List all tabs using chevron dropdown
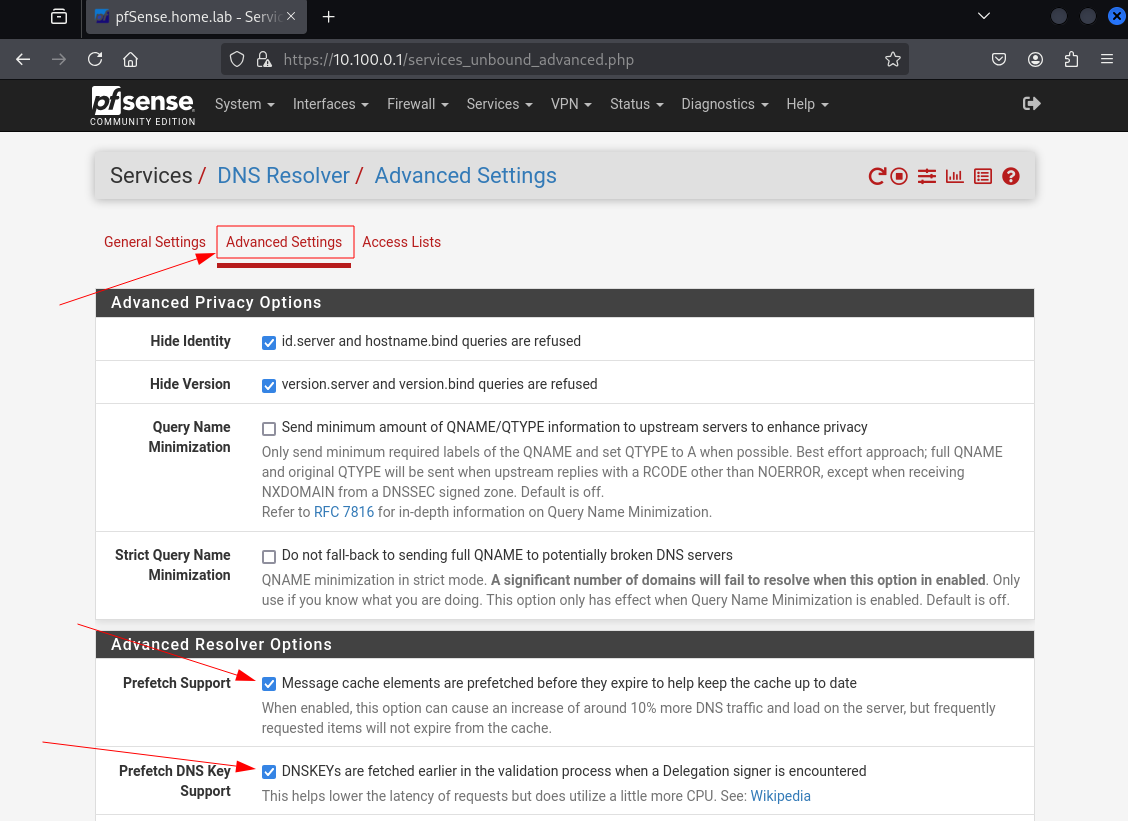 tap(984, 16)
